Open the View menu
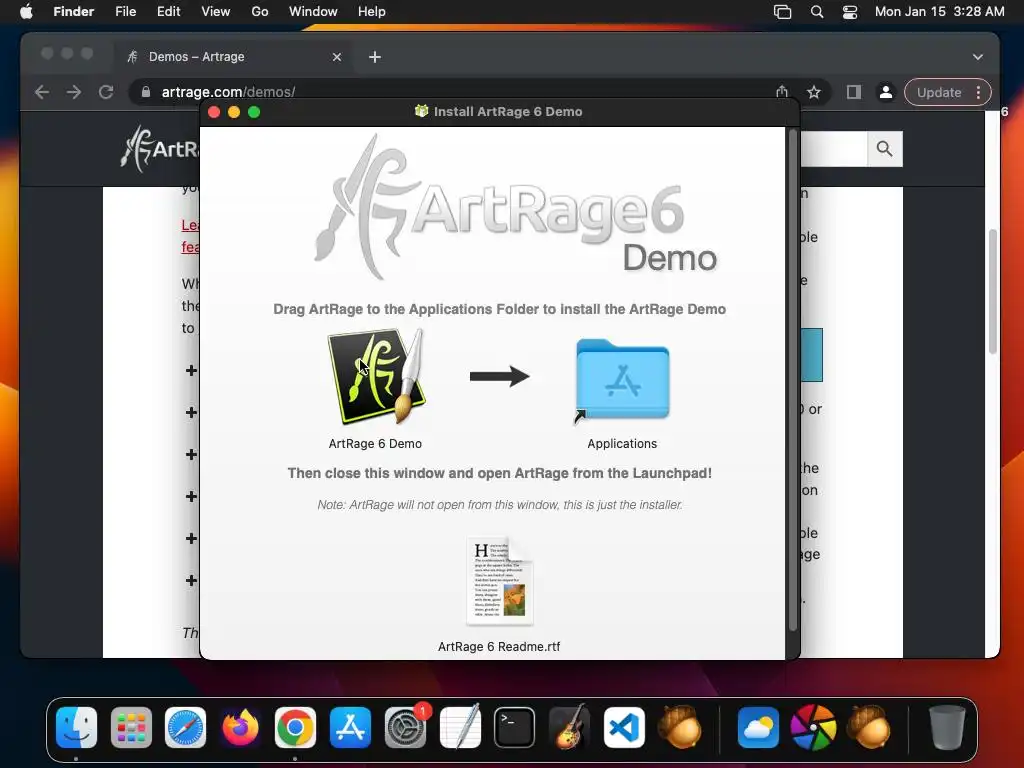The height and width of the screenshot is (768, 1024). pyautogui.click(x=216, y=12)
